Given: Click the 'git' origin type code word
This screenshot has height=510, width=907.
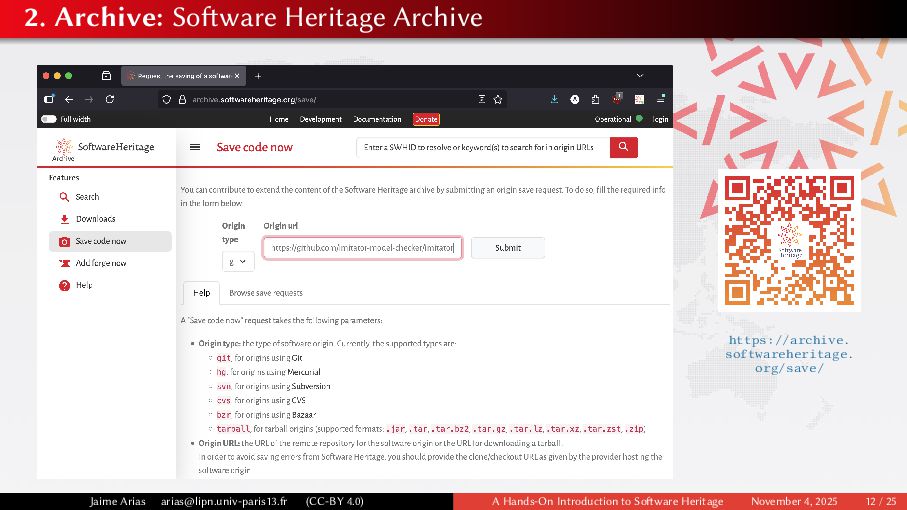Looking at the screenshot, I should 223,358.
